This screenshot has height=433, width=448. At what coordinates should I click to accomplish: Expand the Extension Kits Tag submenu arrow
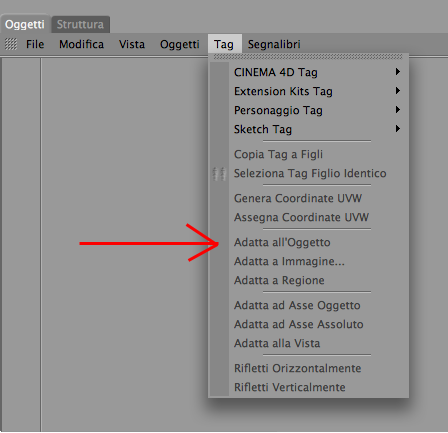(x=397, y=91)
